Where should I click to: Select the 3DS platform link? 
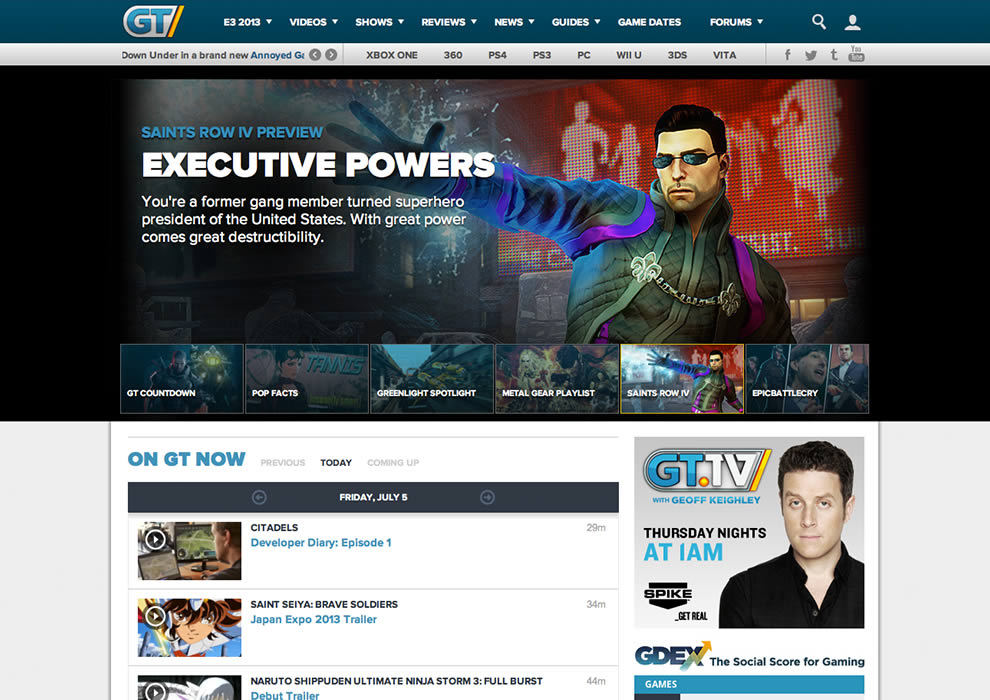click(677, 55)
